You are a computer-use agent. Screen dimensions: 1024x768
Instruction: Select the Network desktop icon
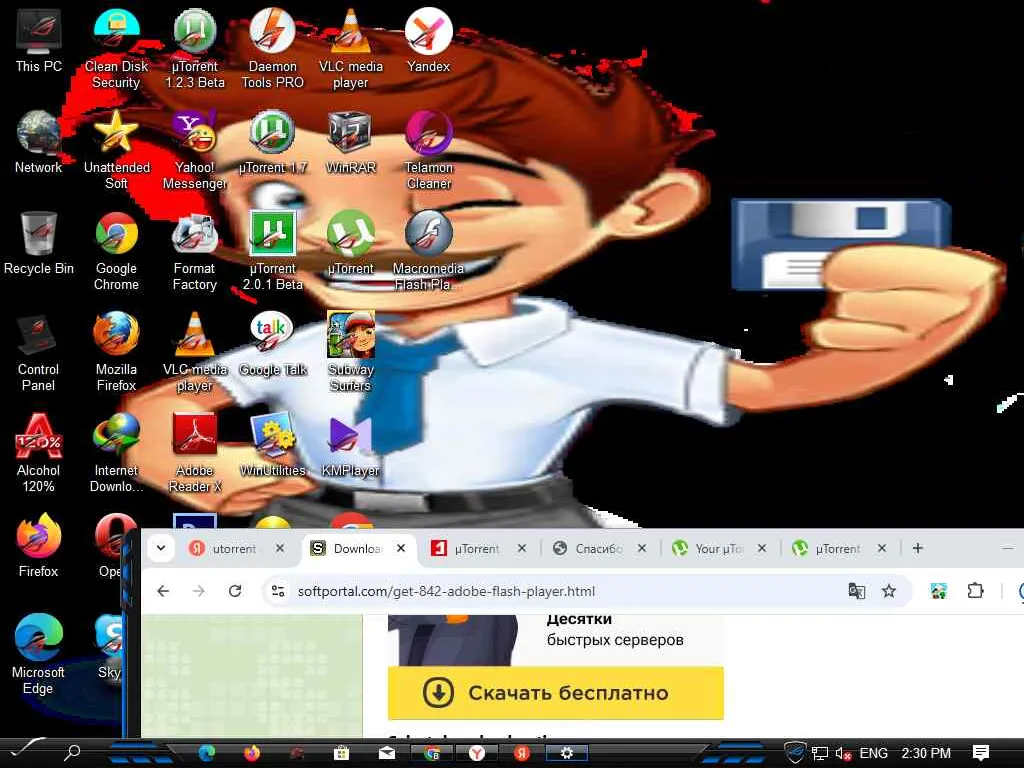39,142
